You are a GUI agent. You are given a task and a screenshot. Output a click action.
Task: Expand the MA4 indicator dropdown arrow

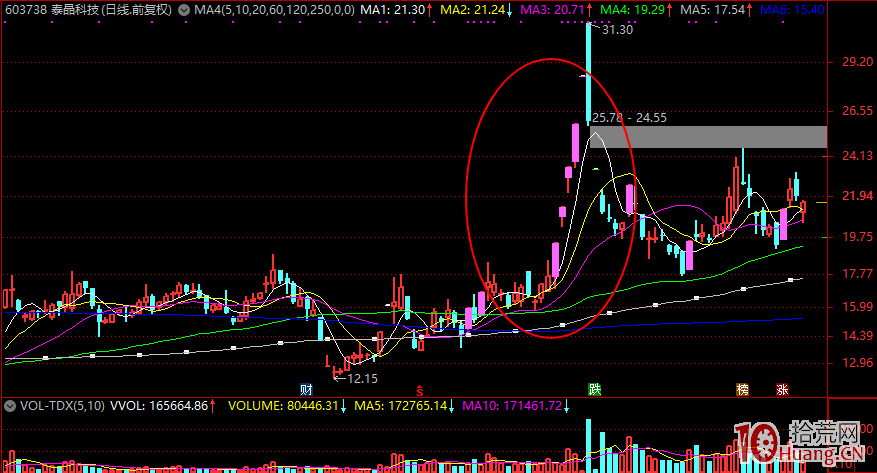tap(184, 10)
